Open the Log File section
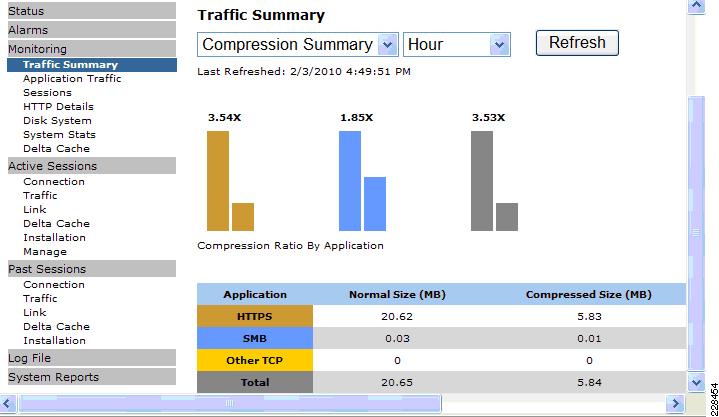Image resolution: width=719 pixels, height=417 pixels. [92, 358]
